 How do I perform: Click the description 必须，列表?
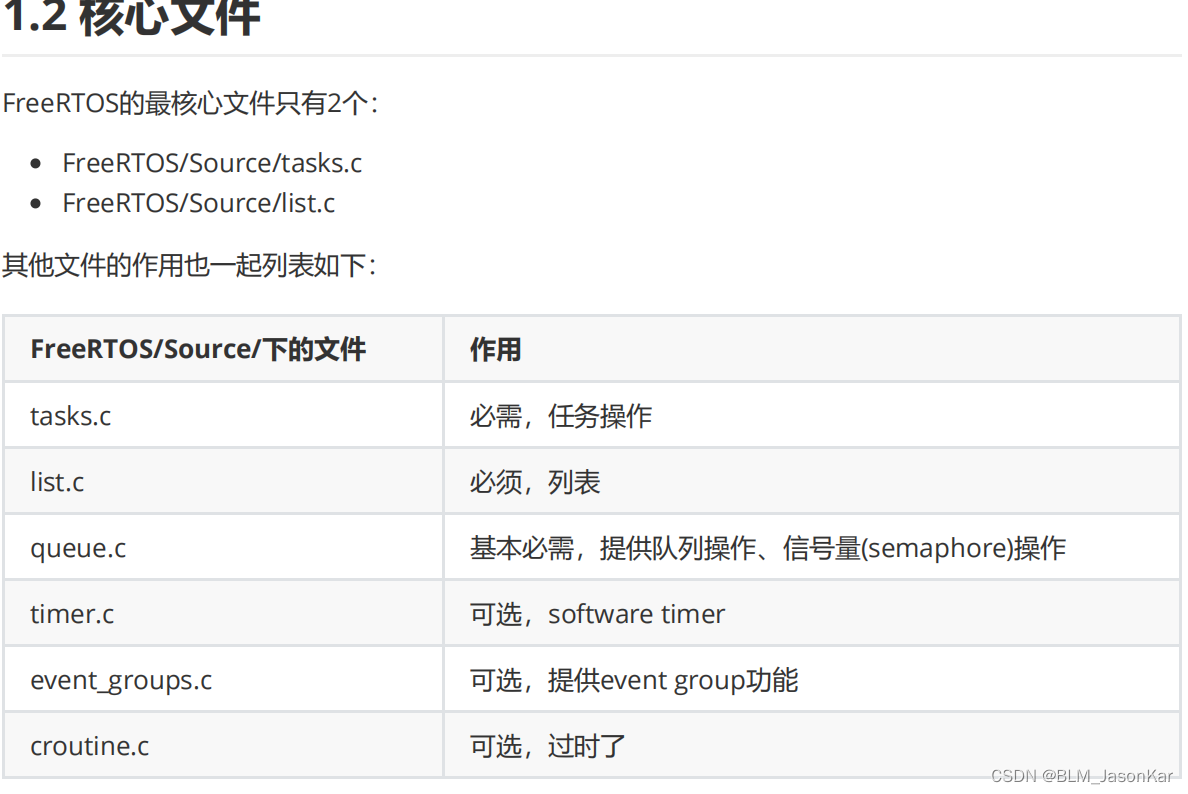point(533,482)
